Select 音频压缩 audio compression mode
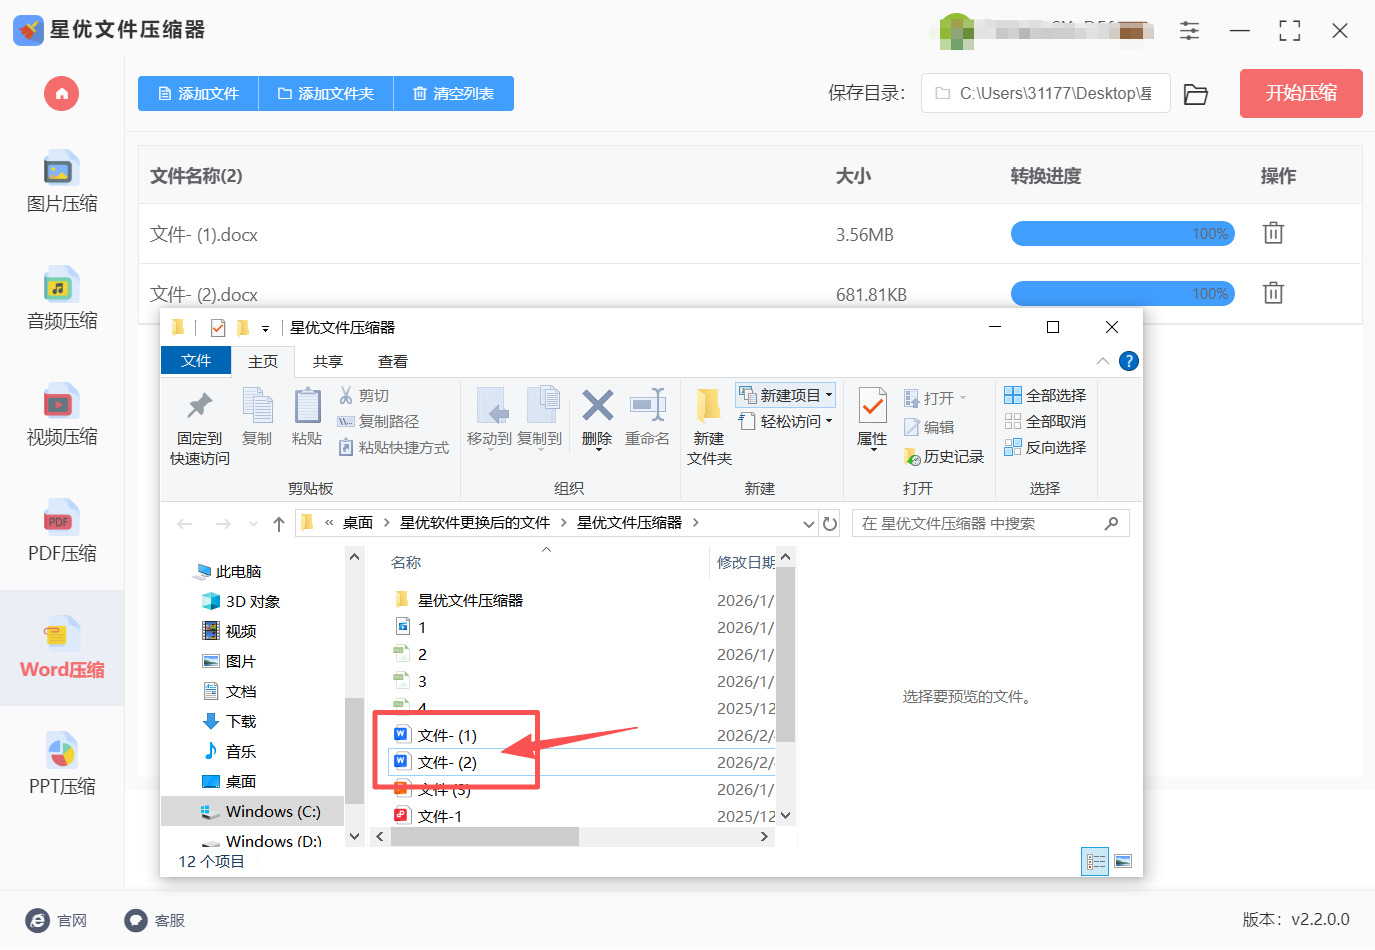The image size is (1375, 950). [62, 299]
